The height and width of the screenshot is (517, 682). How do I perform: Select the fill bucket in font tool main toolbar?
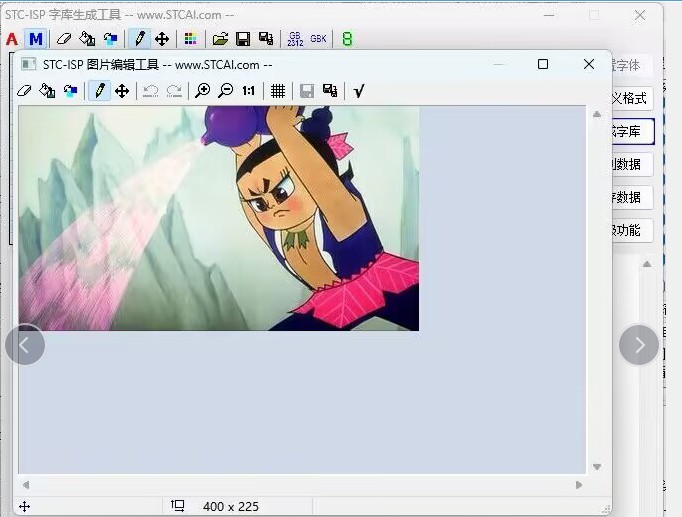pyautogui.click(x=87, y=39)
